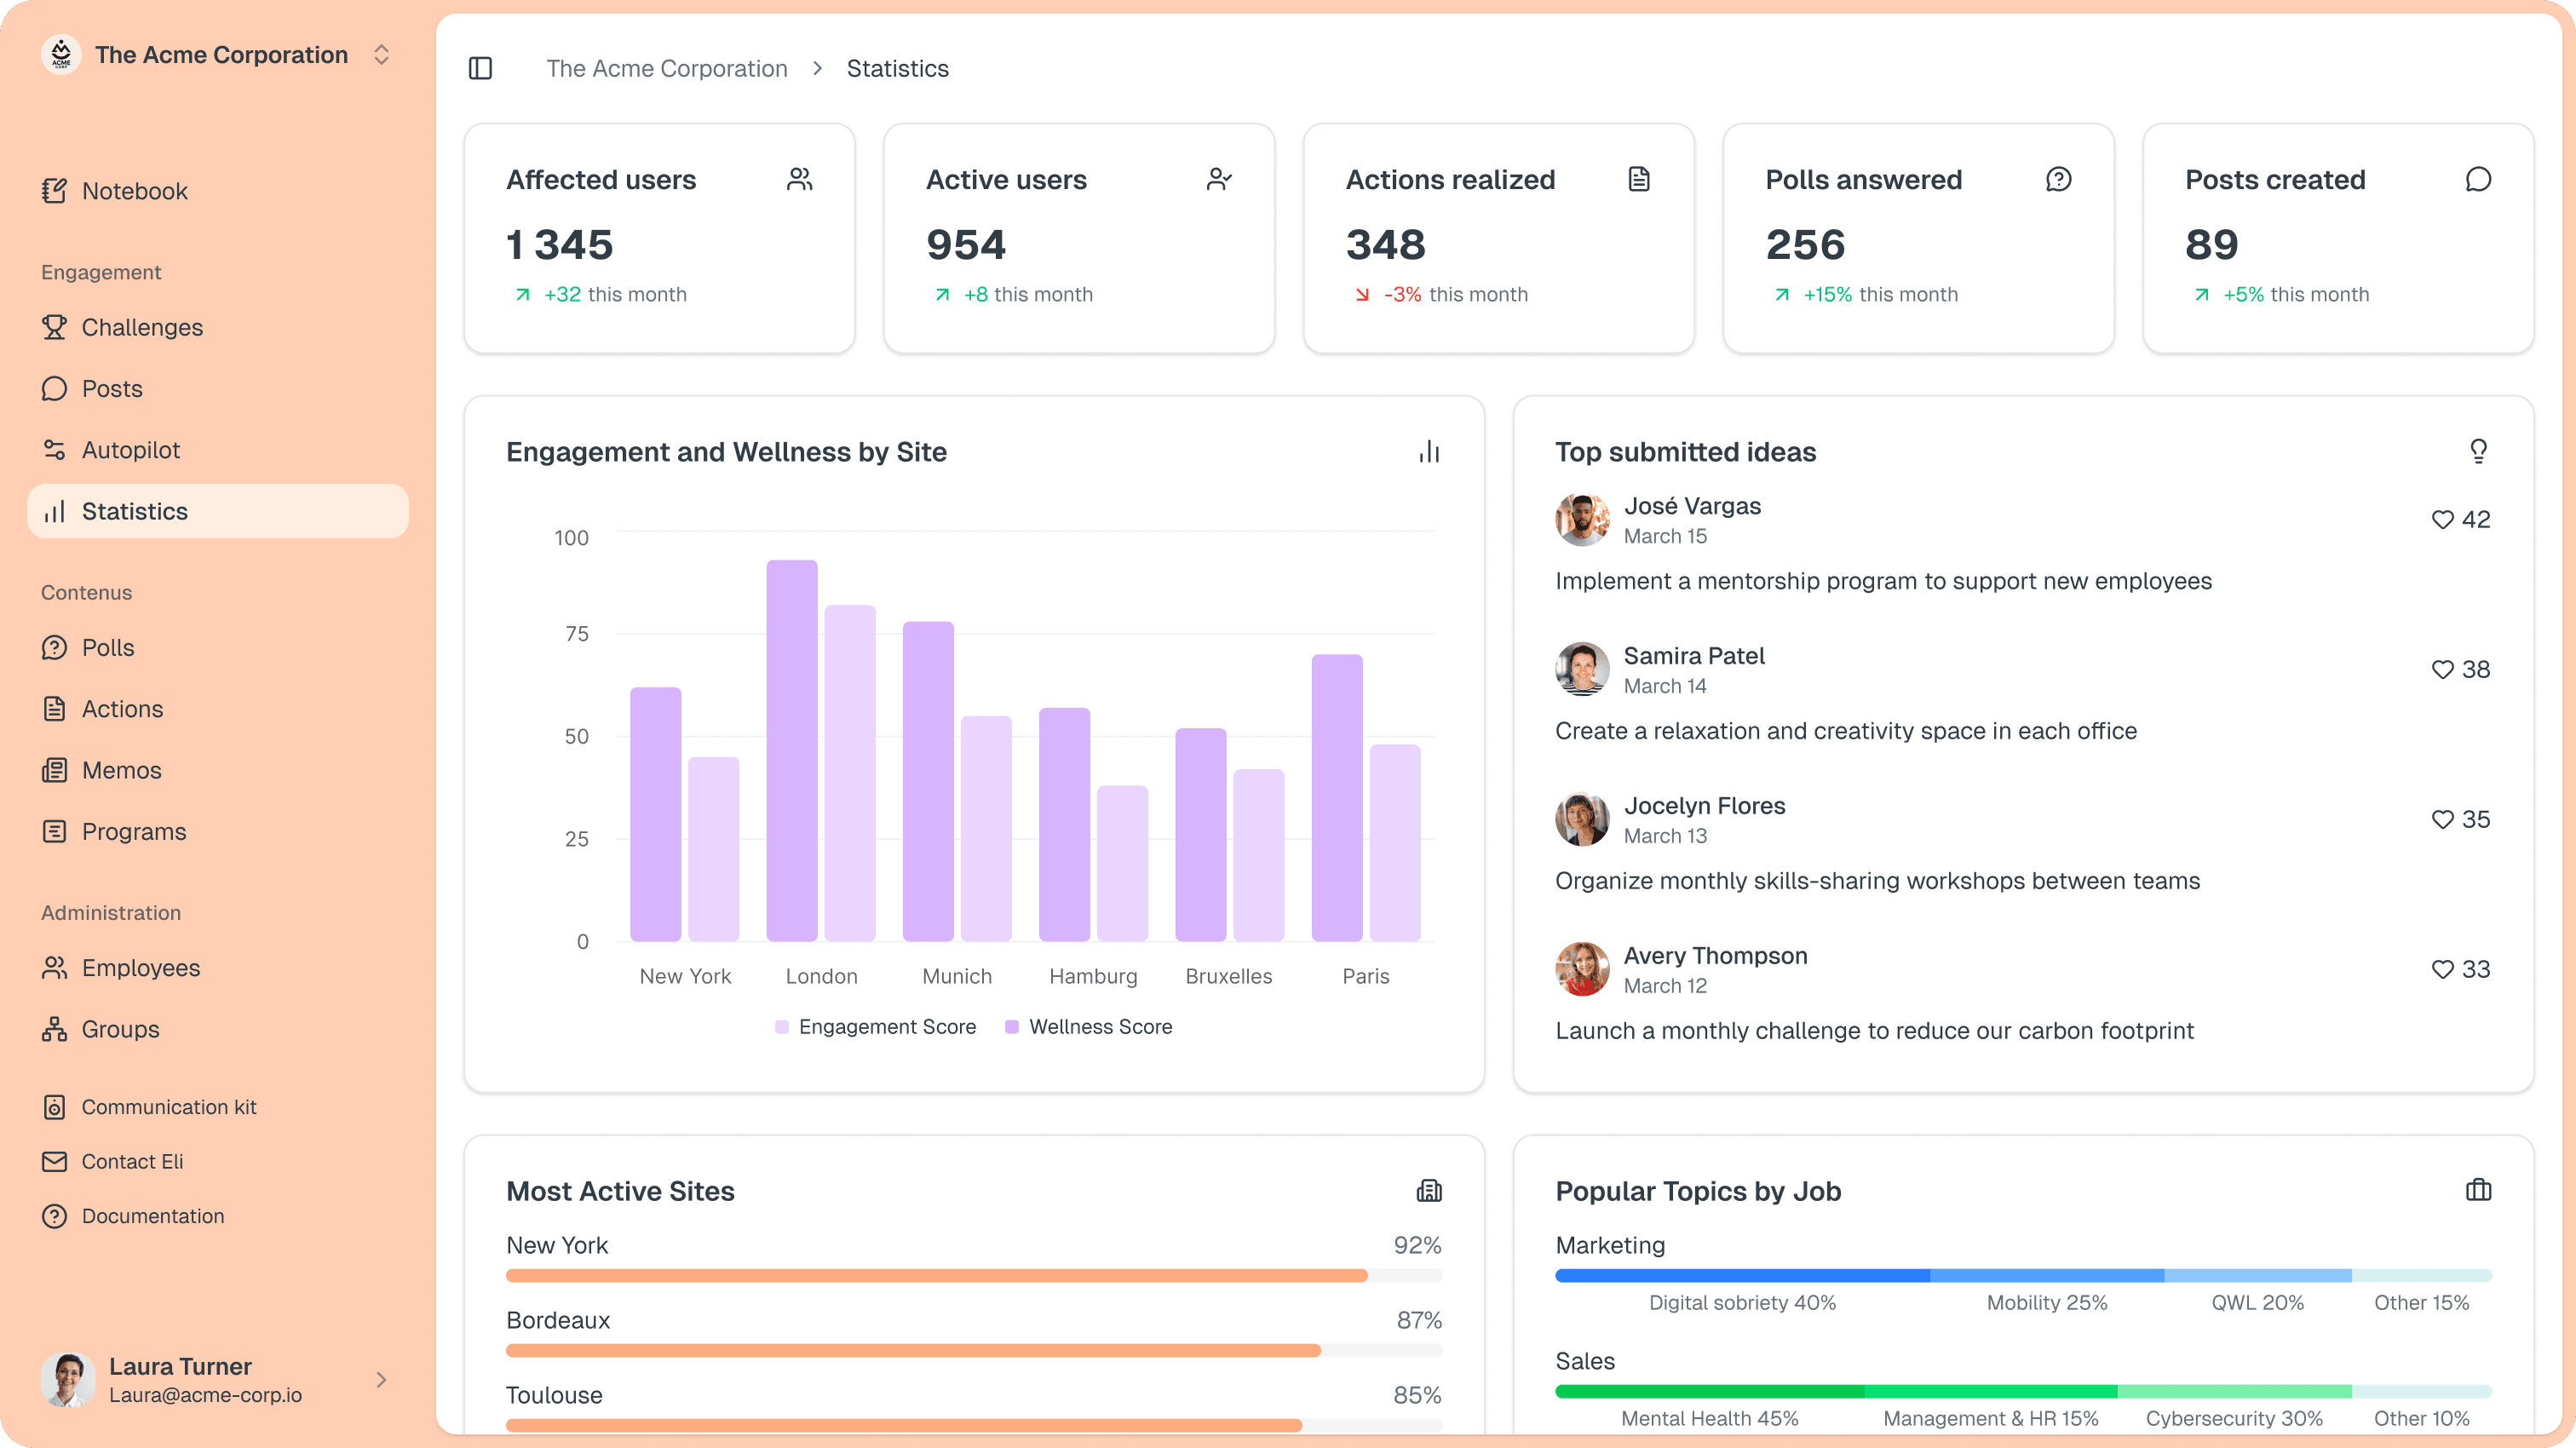Open the Documentation page
This screenshot has width=2576, height=1448.
coord(152,1216)
